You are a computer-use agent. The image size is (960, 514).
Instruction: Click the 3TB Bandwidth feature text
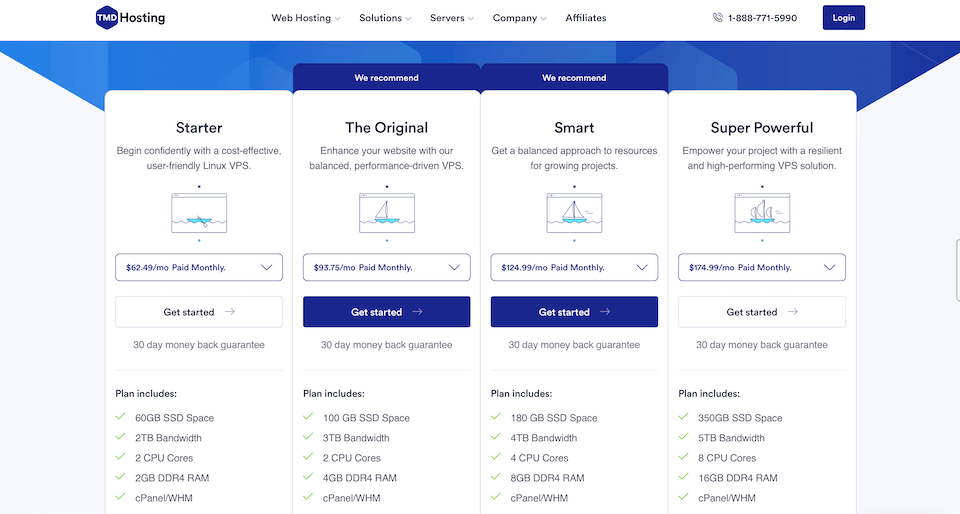pyautogui.click(x=356, y=438)
